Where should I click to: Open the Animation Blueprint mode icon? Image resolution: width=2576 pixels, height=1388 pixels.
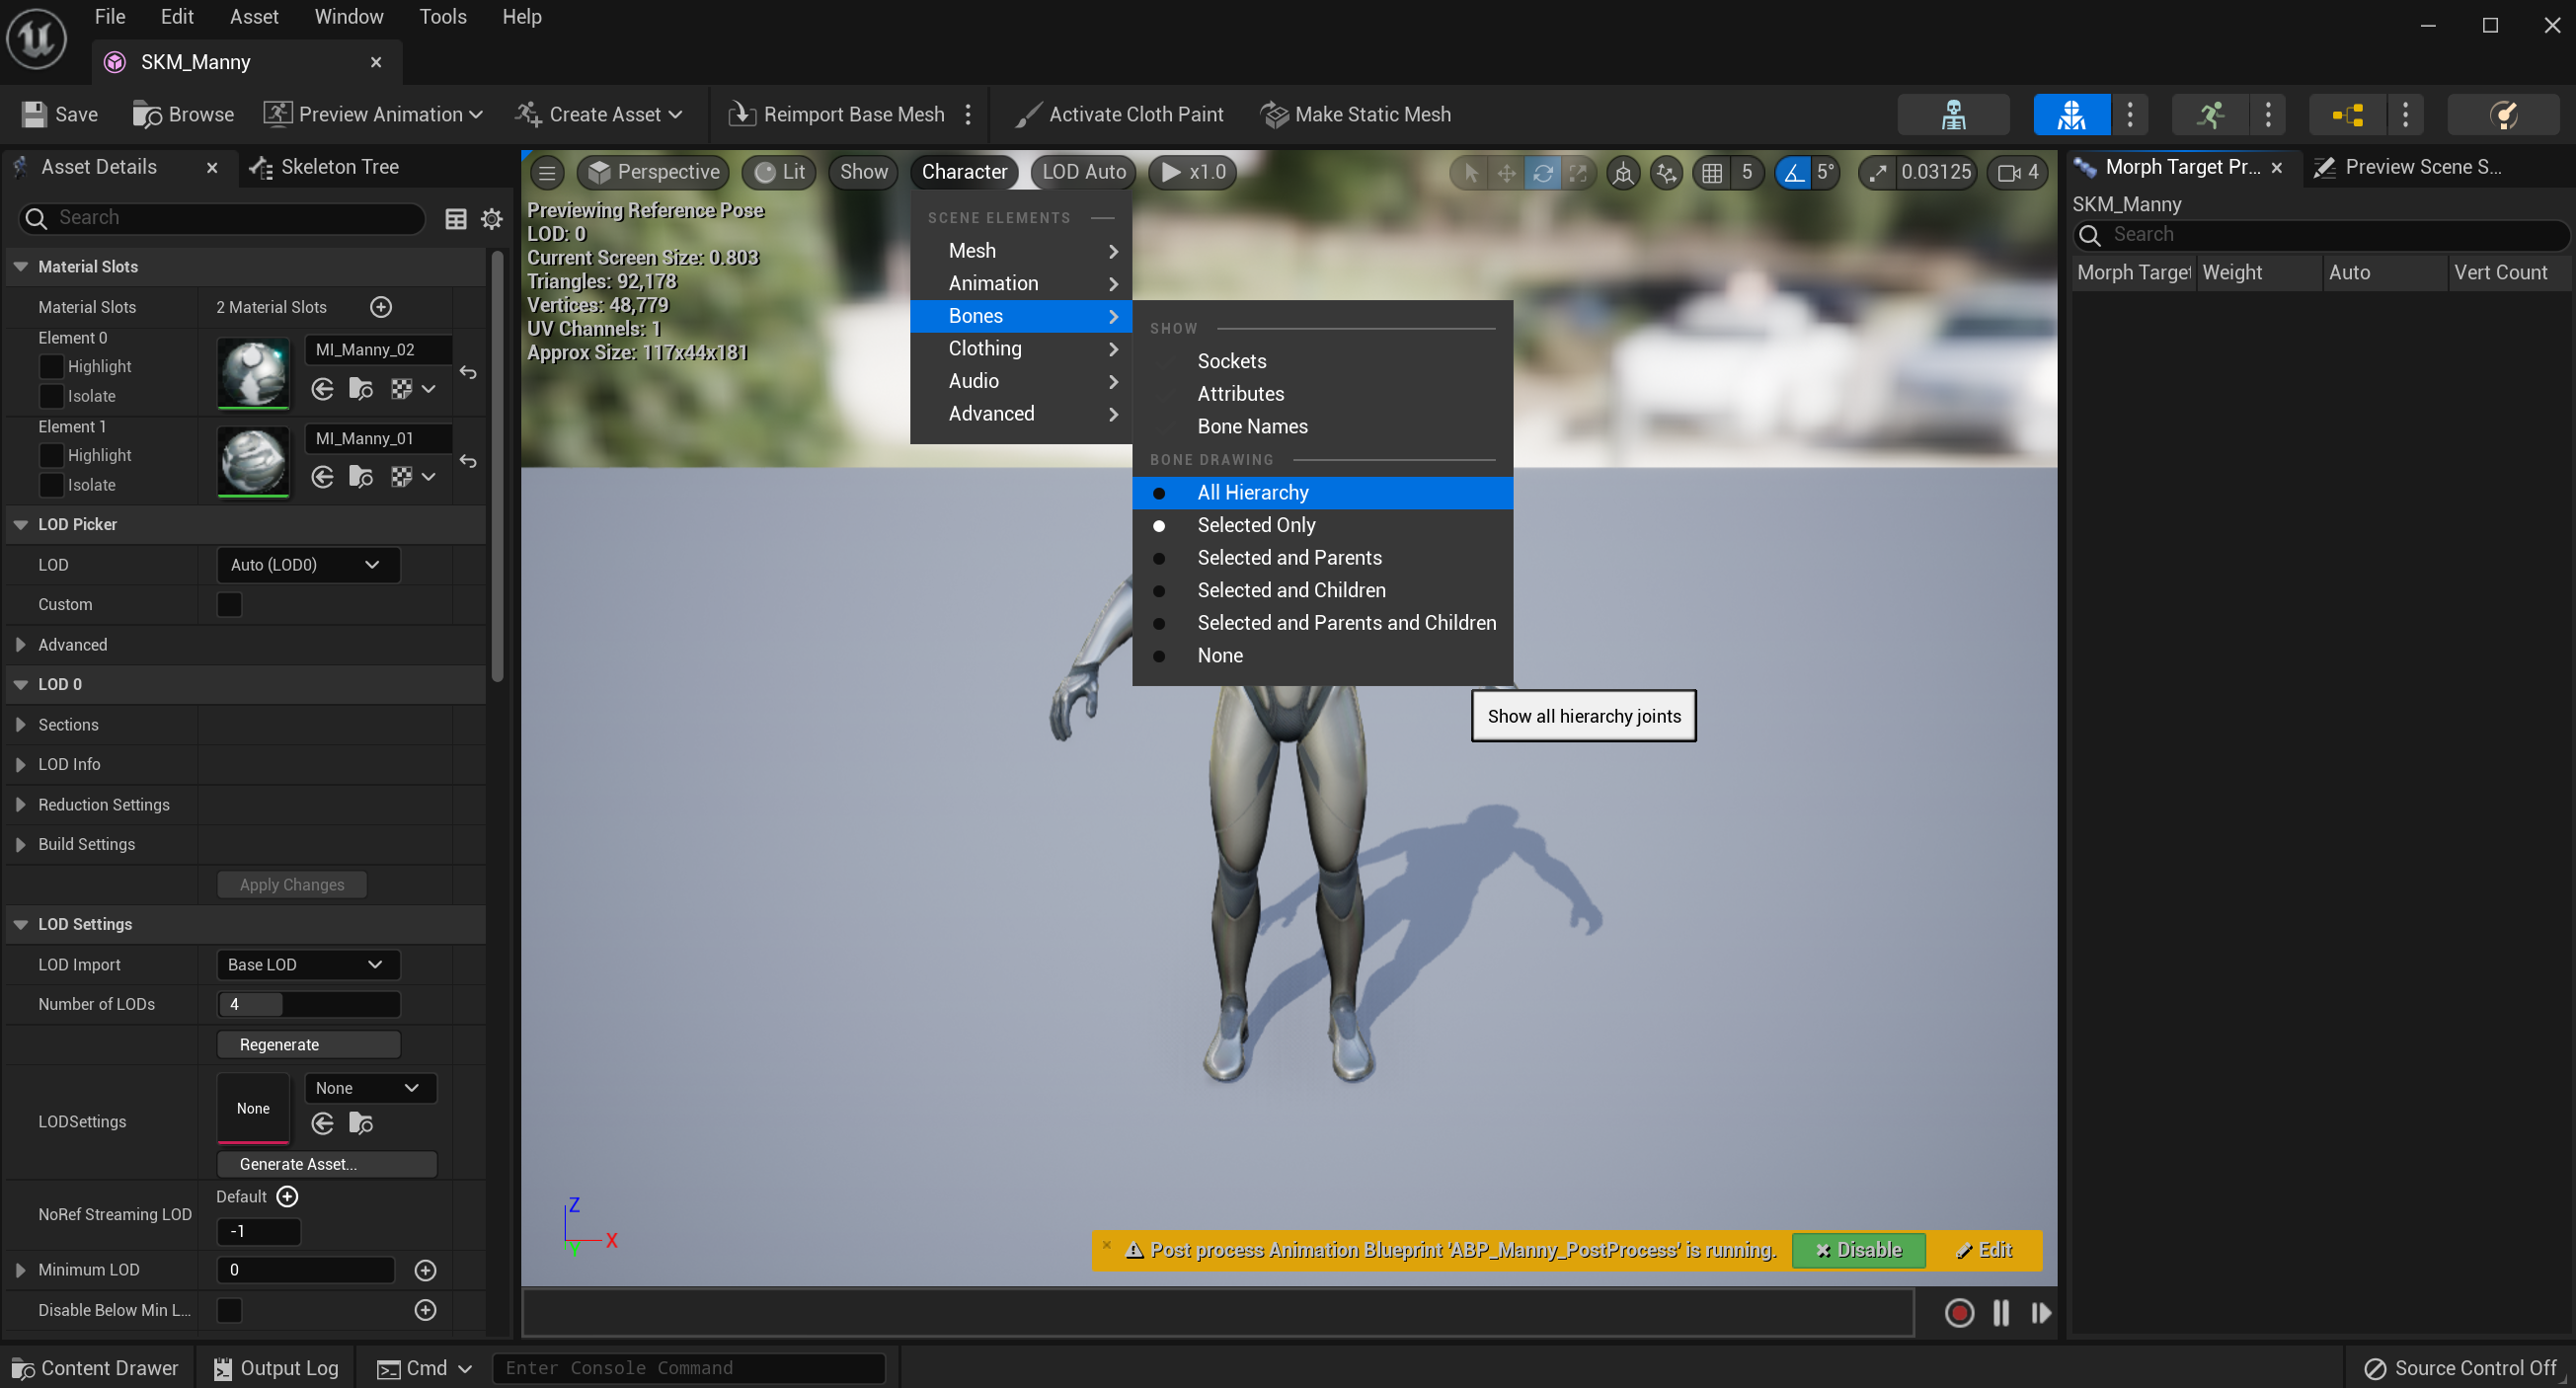pyautogui.click(x=2347, y=115)
